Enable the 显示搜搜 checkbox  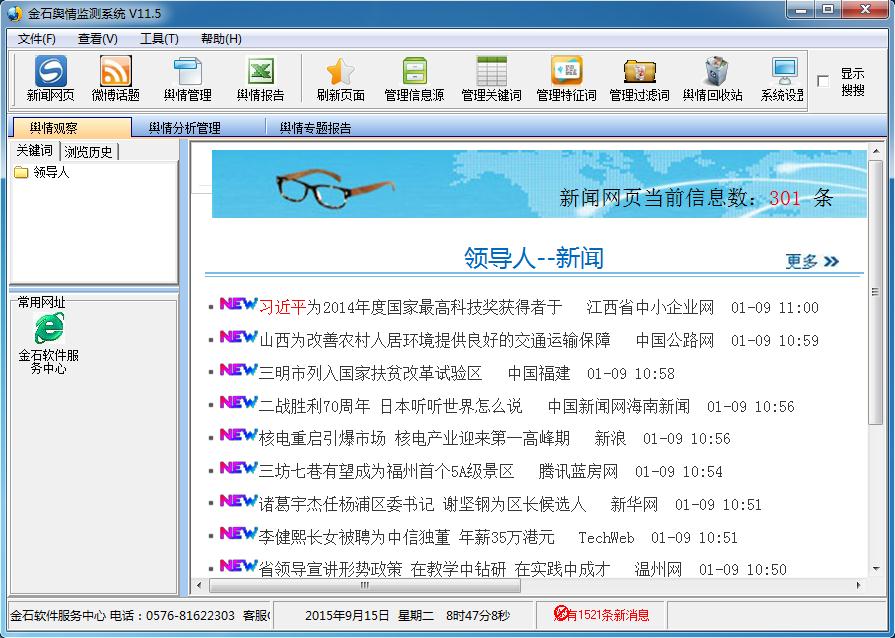tap(824, 79)
